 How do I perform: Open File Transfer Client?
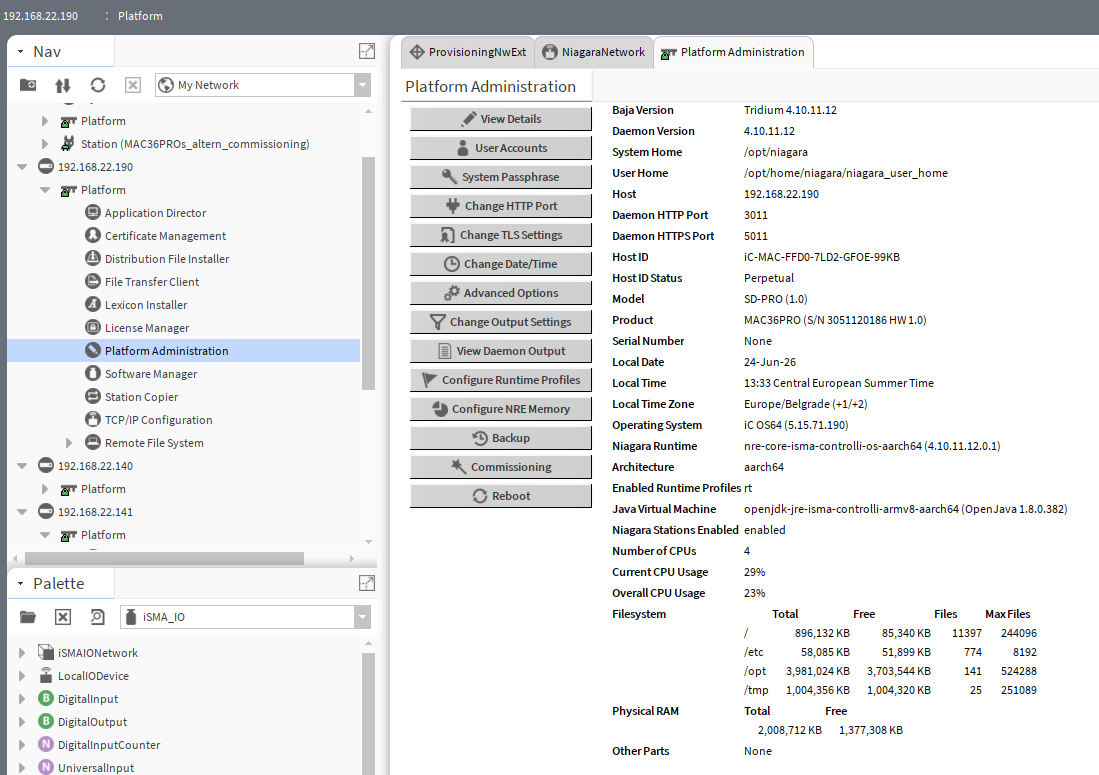[151, 282]
